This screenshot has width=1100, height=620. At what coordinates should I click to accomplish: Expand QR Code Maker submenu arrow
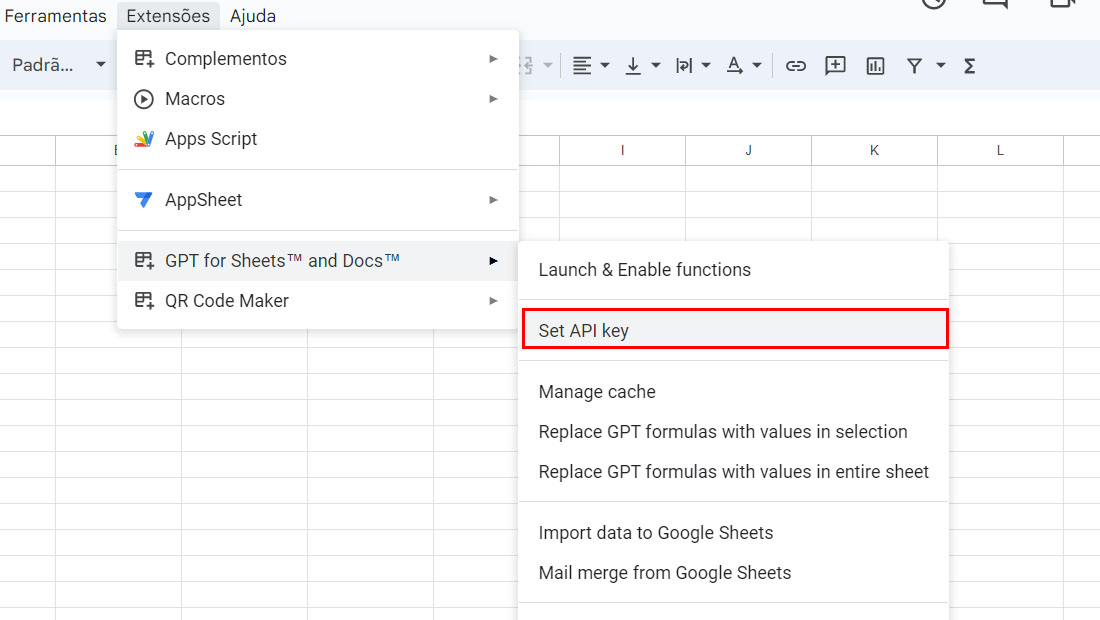tap(493, 301)
